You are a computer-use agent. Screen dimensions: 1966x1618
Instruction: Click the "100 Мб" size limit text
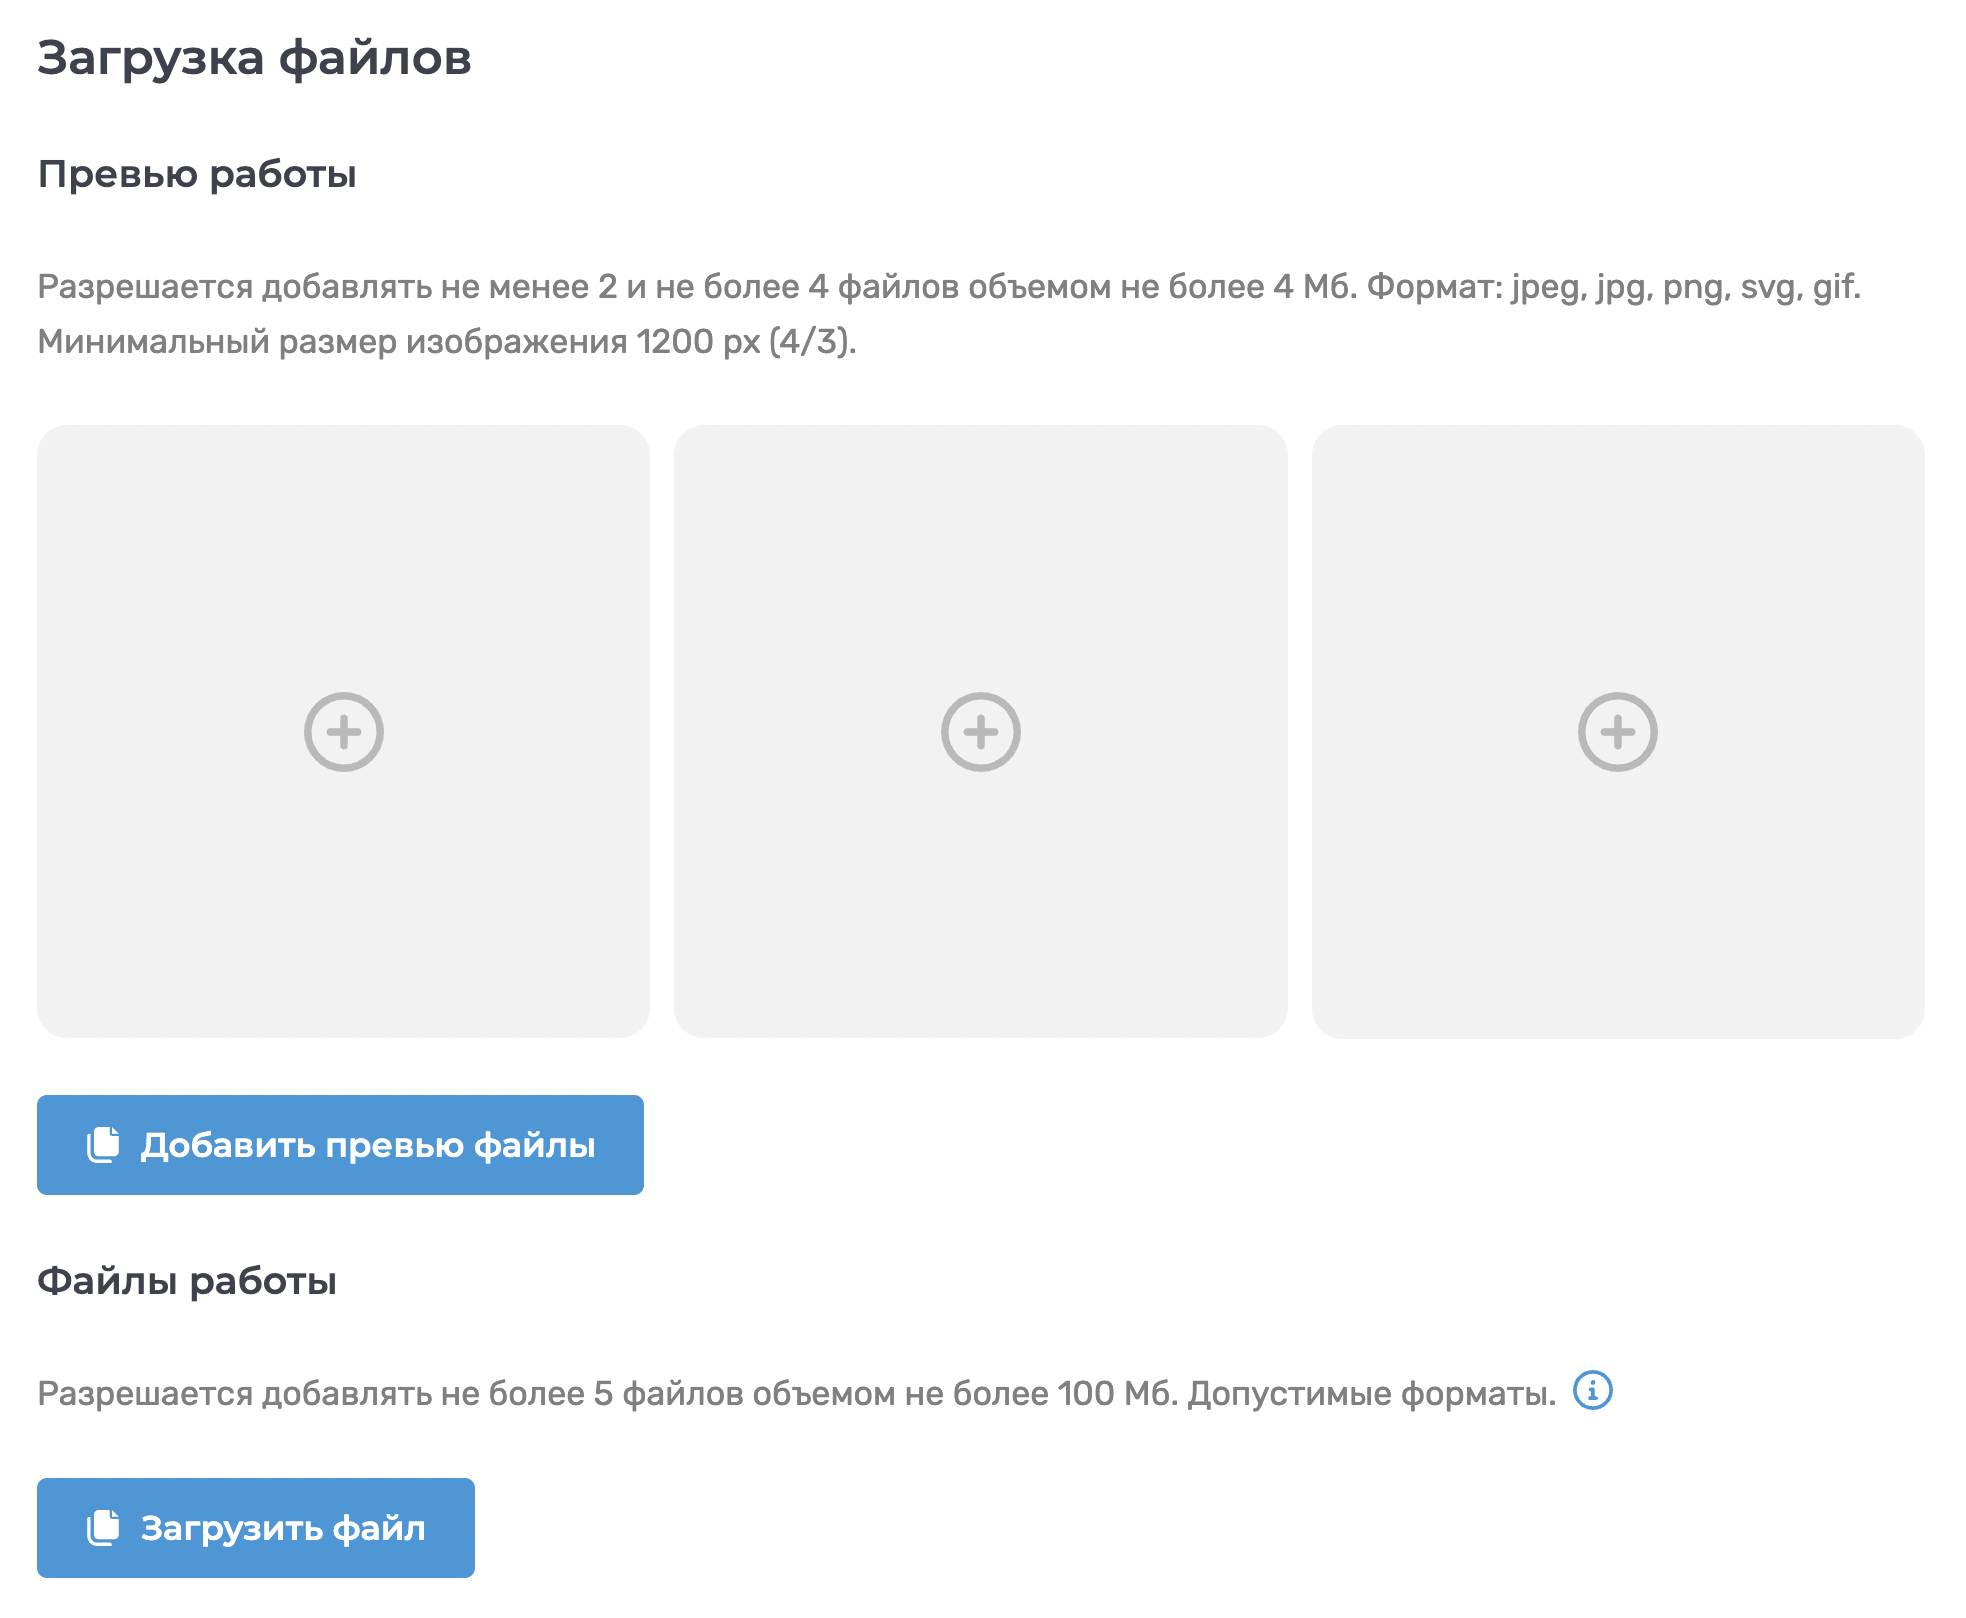point(1117,1393)
